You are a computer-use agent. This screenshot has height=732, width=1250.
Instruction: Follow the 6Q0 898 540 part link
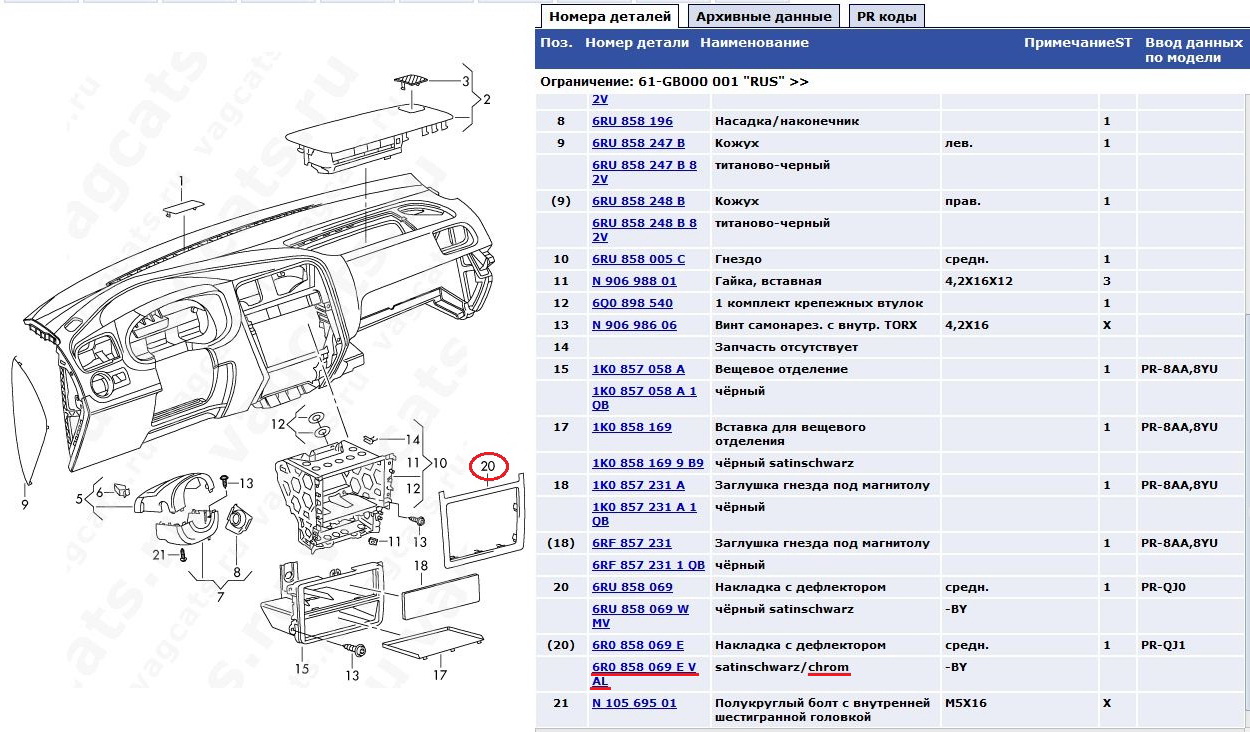coord(632,303)
